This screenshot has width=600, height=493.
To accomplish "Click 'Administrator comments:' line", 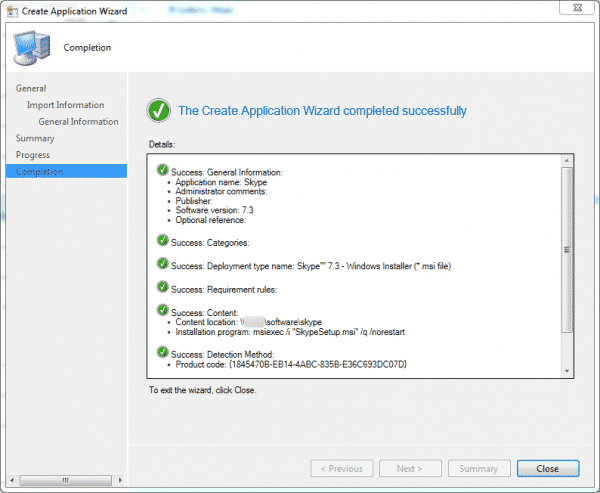I will pos(221,191).
